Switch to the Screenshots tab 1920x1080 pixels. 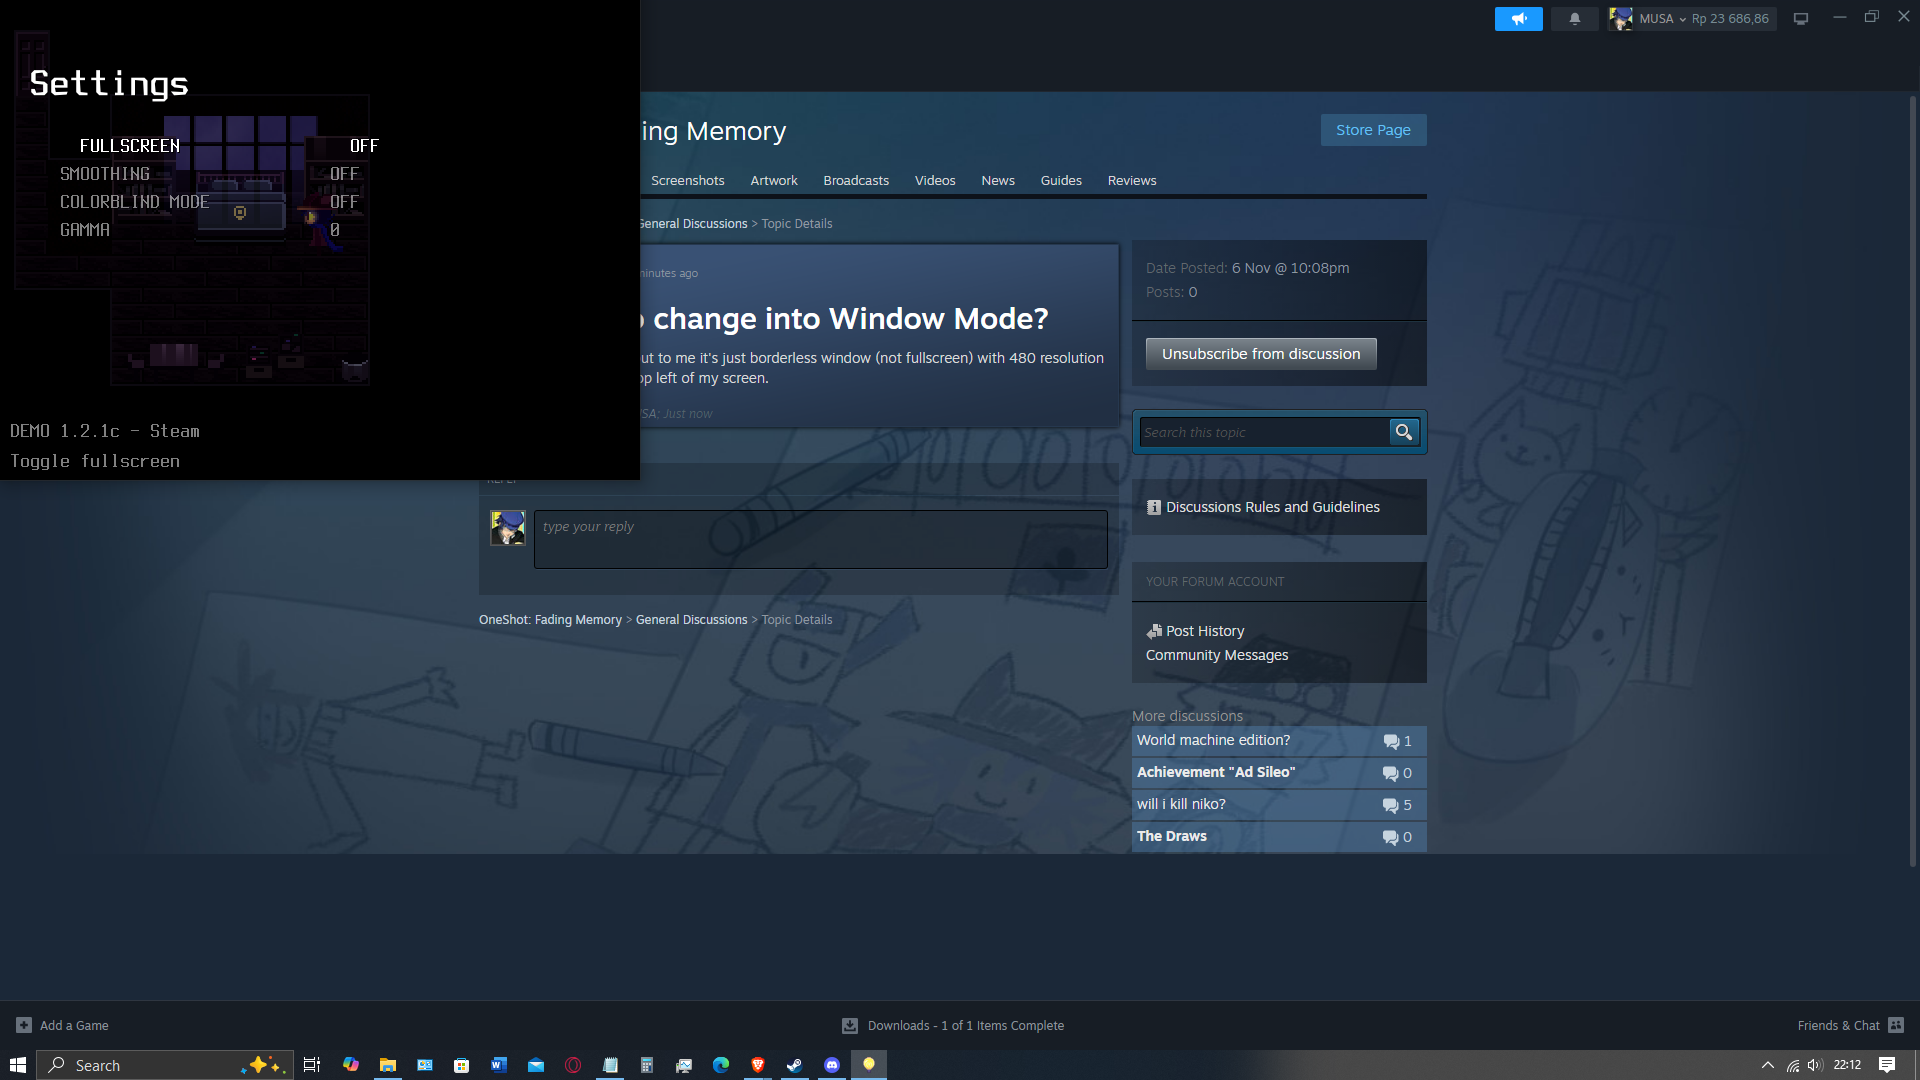point(687,180)
